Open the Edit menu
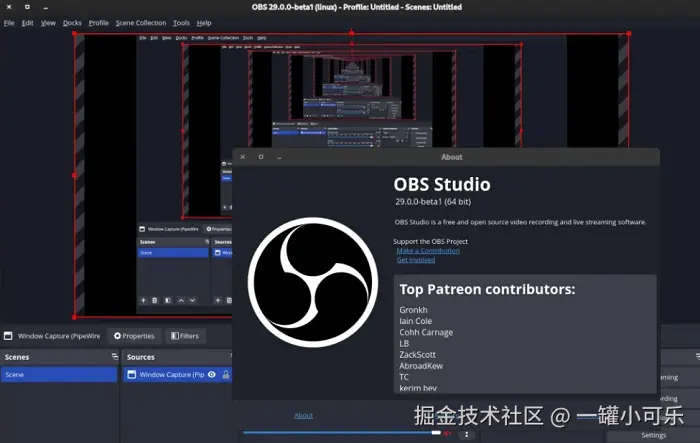Viewport: 700px width, 443px height. [28, 23]
